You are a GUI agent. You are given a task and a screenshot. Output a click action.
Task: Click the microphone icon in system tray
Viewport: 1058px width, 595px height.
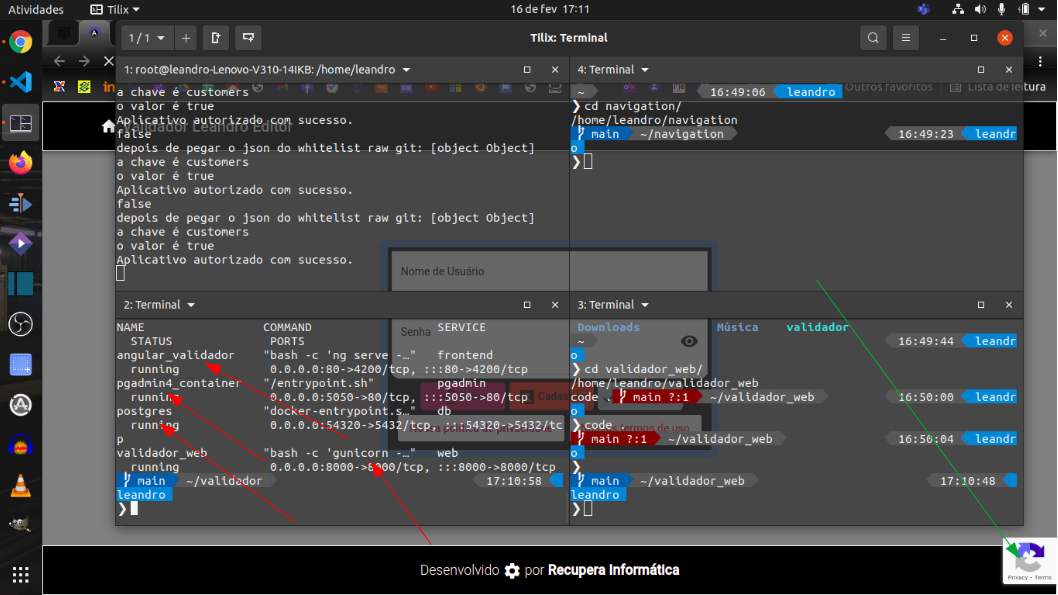1001,9
